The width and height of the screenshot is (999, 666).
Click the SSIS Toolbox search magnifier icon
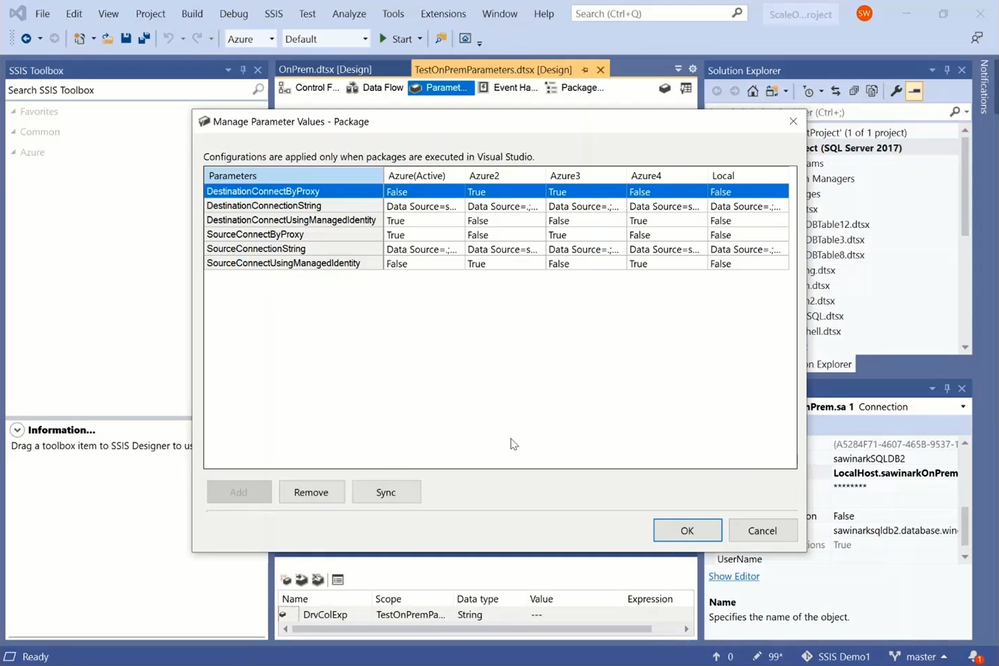(x=258, y=90)
